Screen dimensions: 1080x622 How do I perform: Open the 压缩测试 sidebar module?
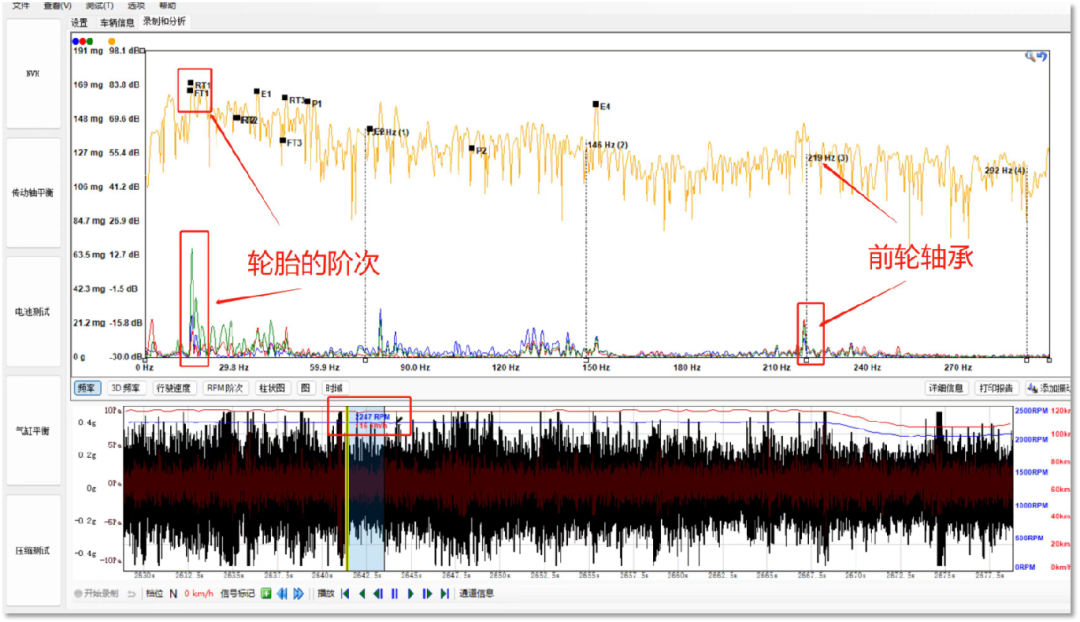[x=33, y=550]
